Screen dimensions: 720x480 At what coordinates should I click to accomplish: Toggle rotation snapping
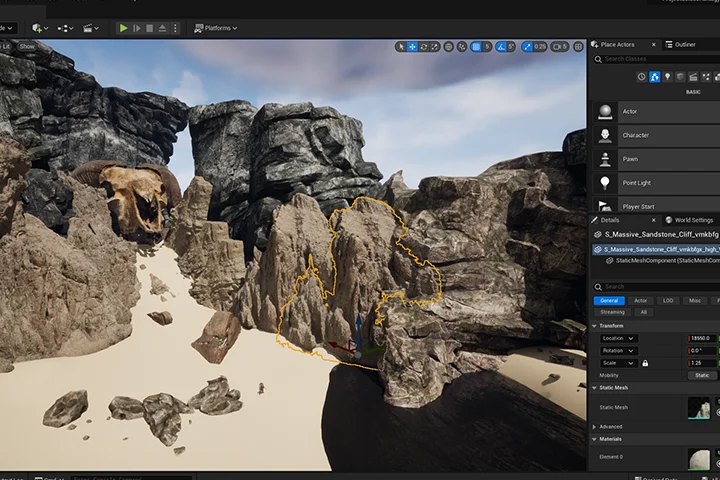(x=501, y=46)
